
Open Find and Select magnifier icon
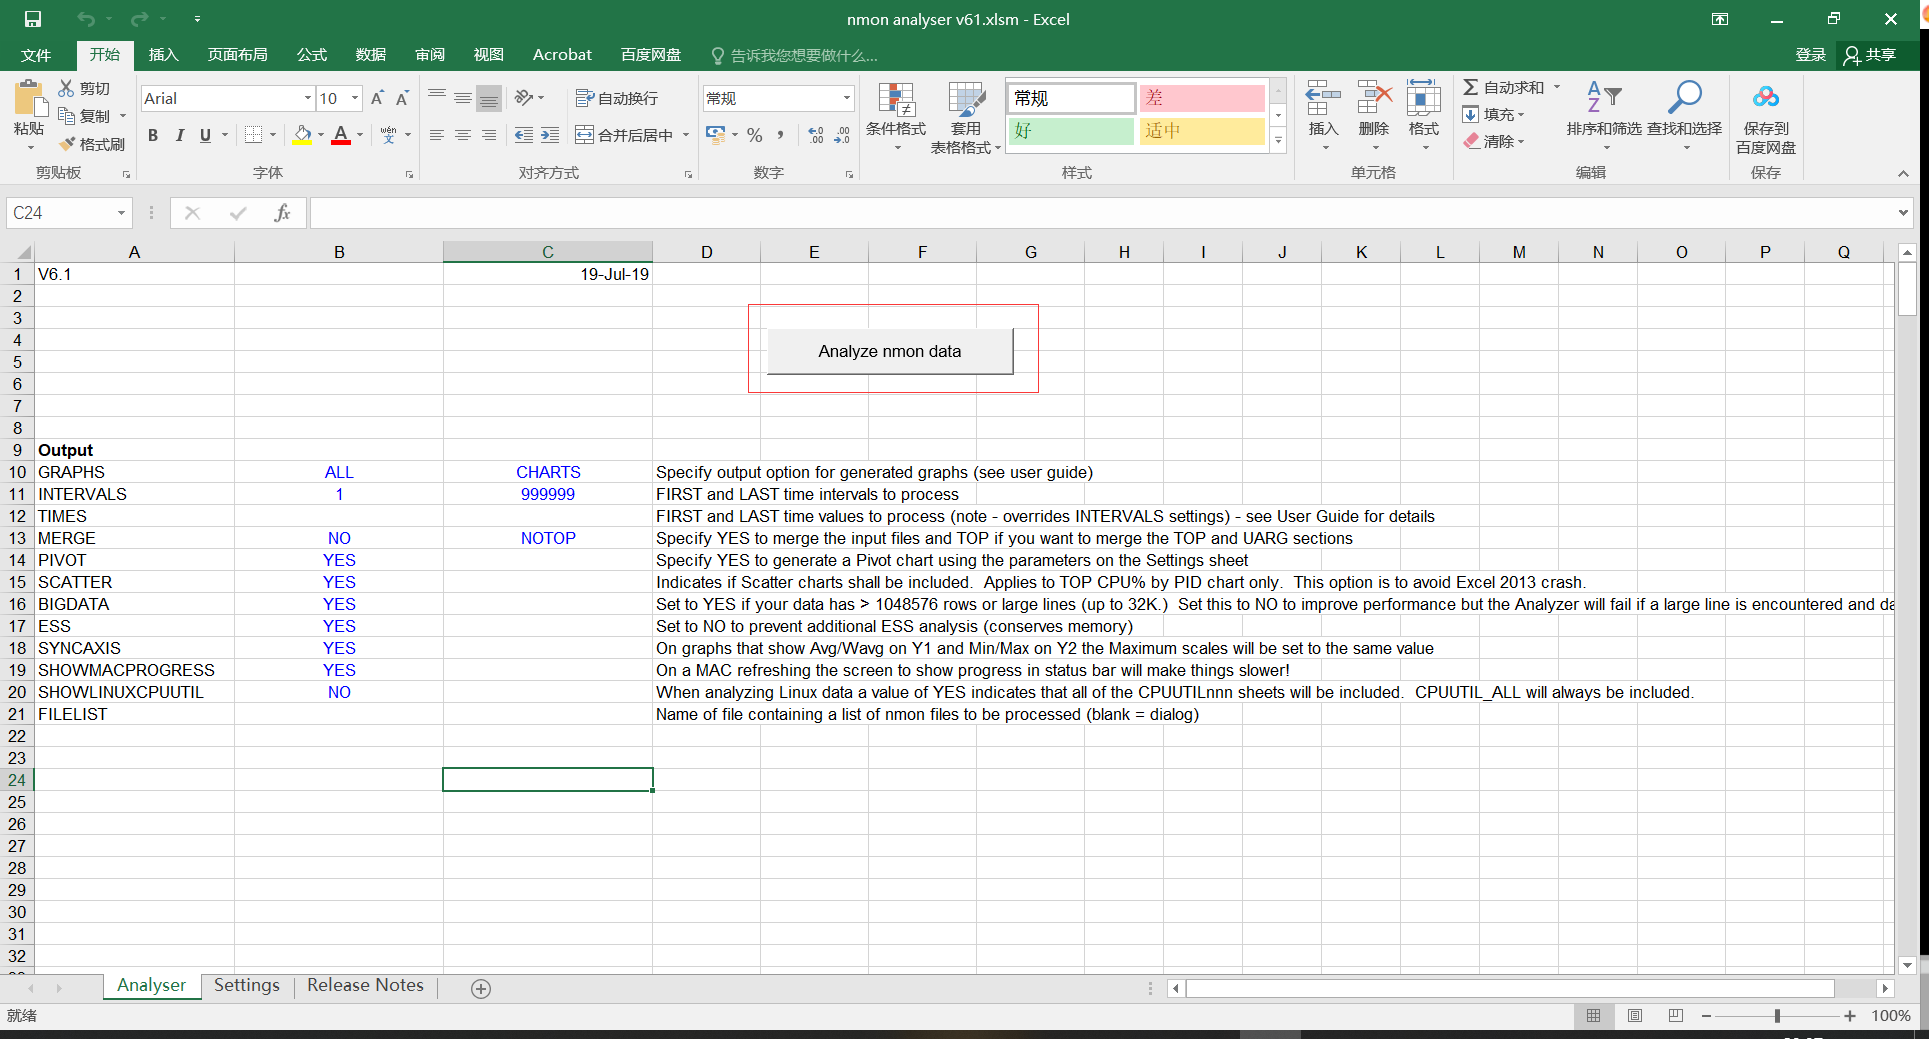(1684, 97)
